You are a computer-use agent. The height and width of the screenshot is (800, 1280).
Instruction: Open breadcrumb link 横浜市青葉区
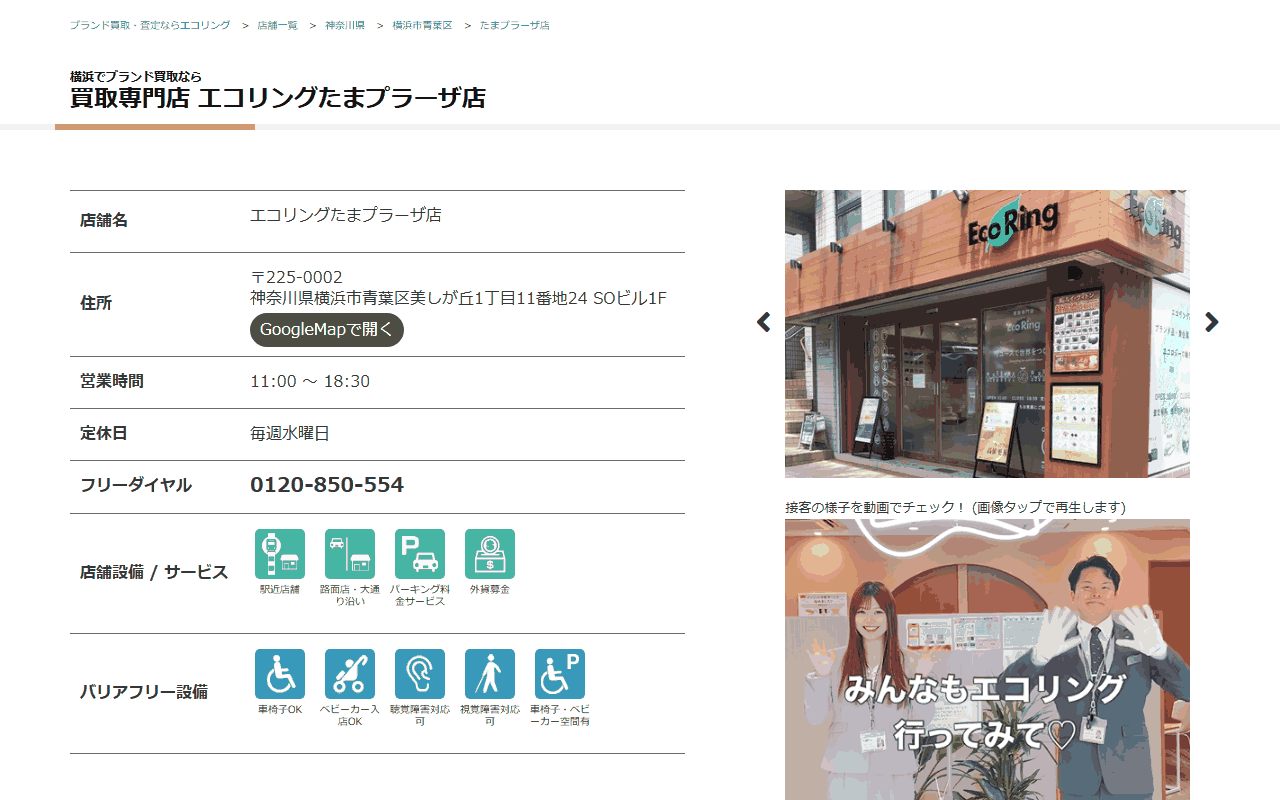(x=422, y=25)
